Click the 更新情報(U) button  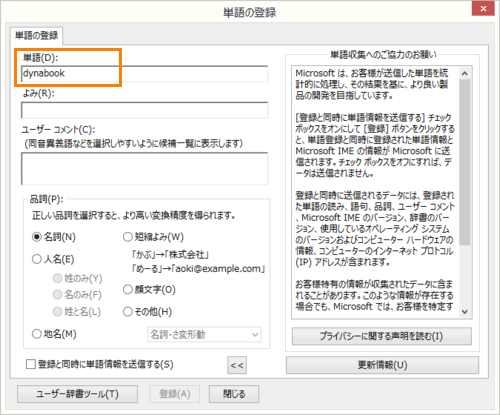coord(382,365)
